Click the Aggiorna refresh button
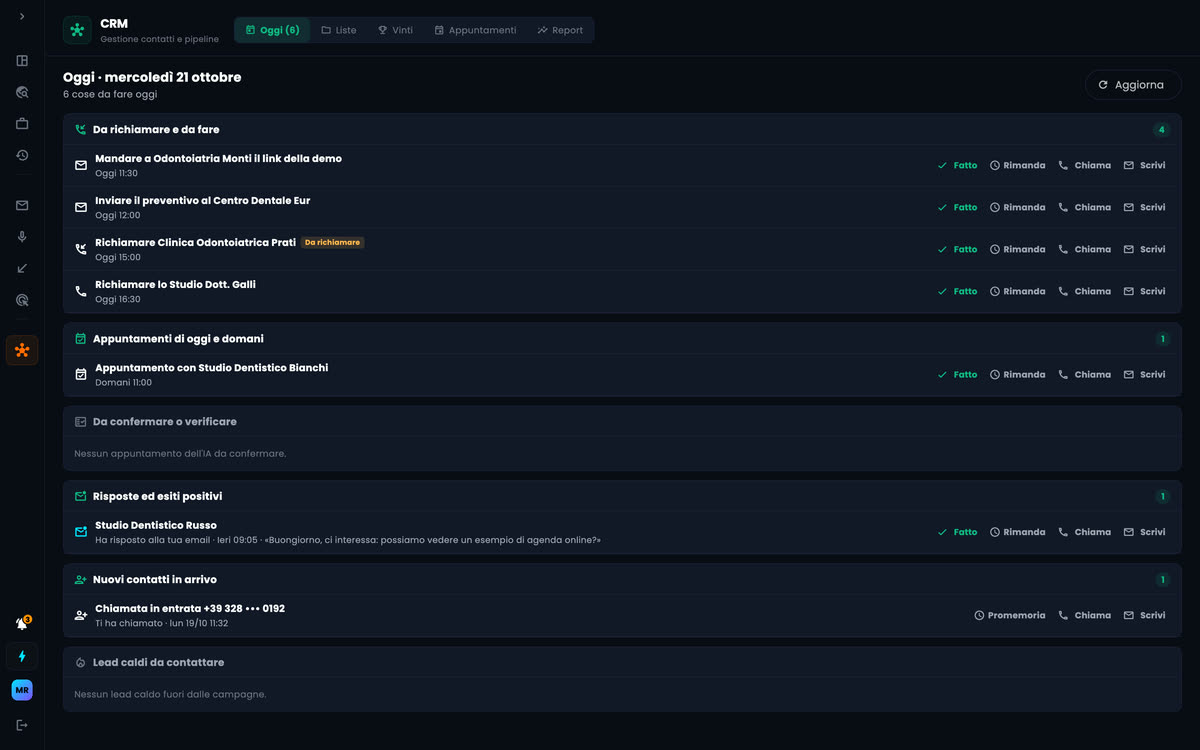 click(1133, 85)
